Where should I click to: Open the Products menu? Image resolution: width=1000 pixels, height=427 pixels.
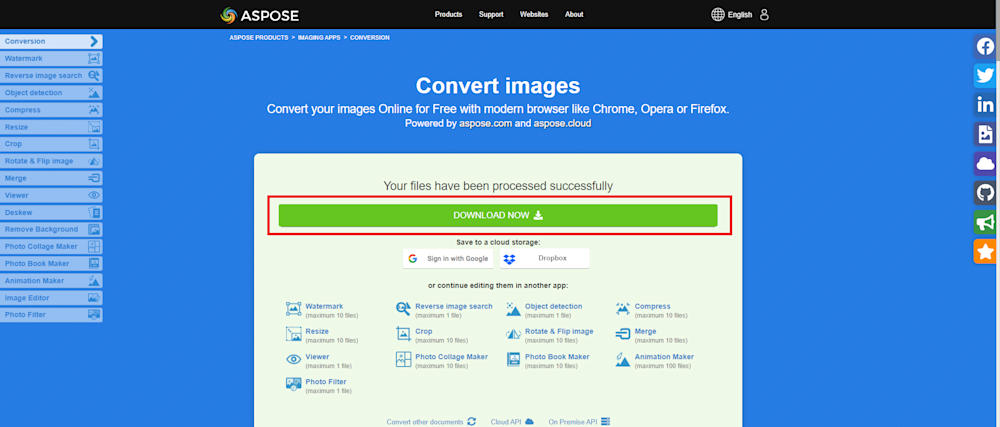[448, 15]
